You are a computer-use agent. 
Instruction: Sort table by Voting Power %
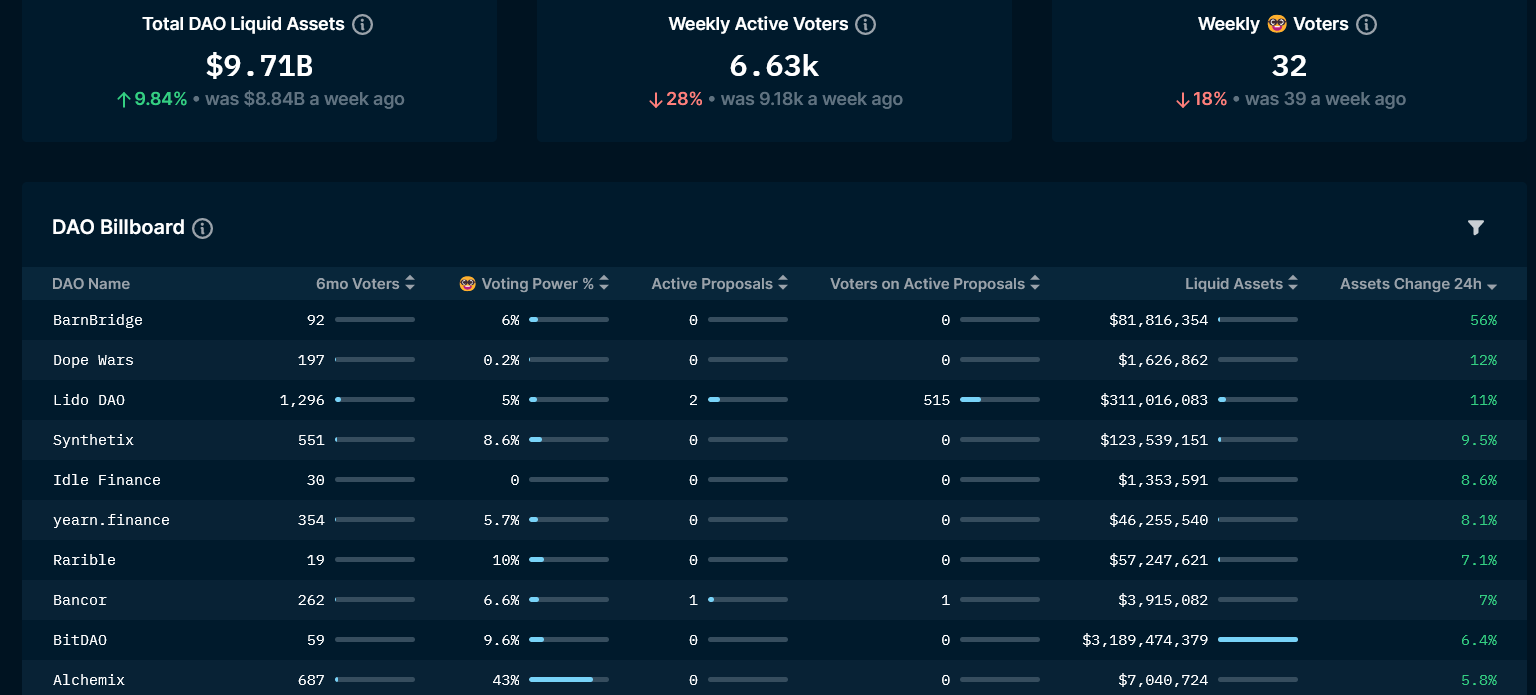[x=534, y=284]
